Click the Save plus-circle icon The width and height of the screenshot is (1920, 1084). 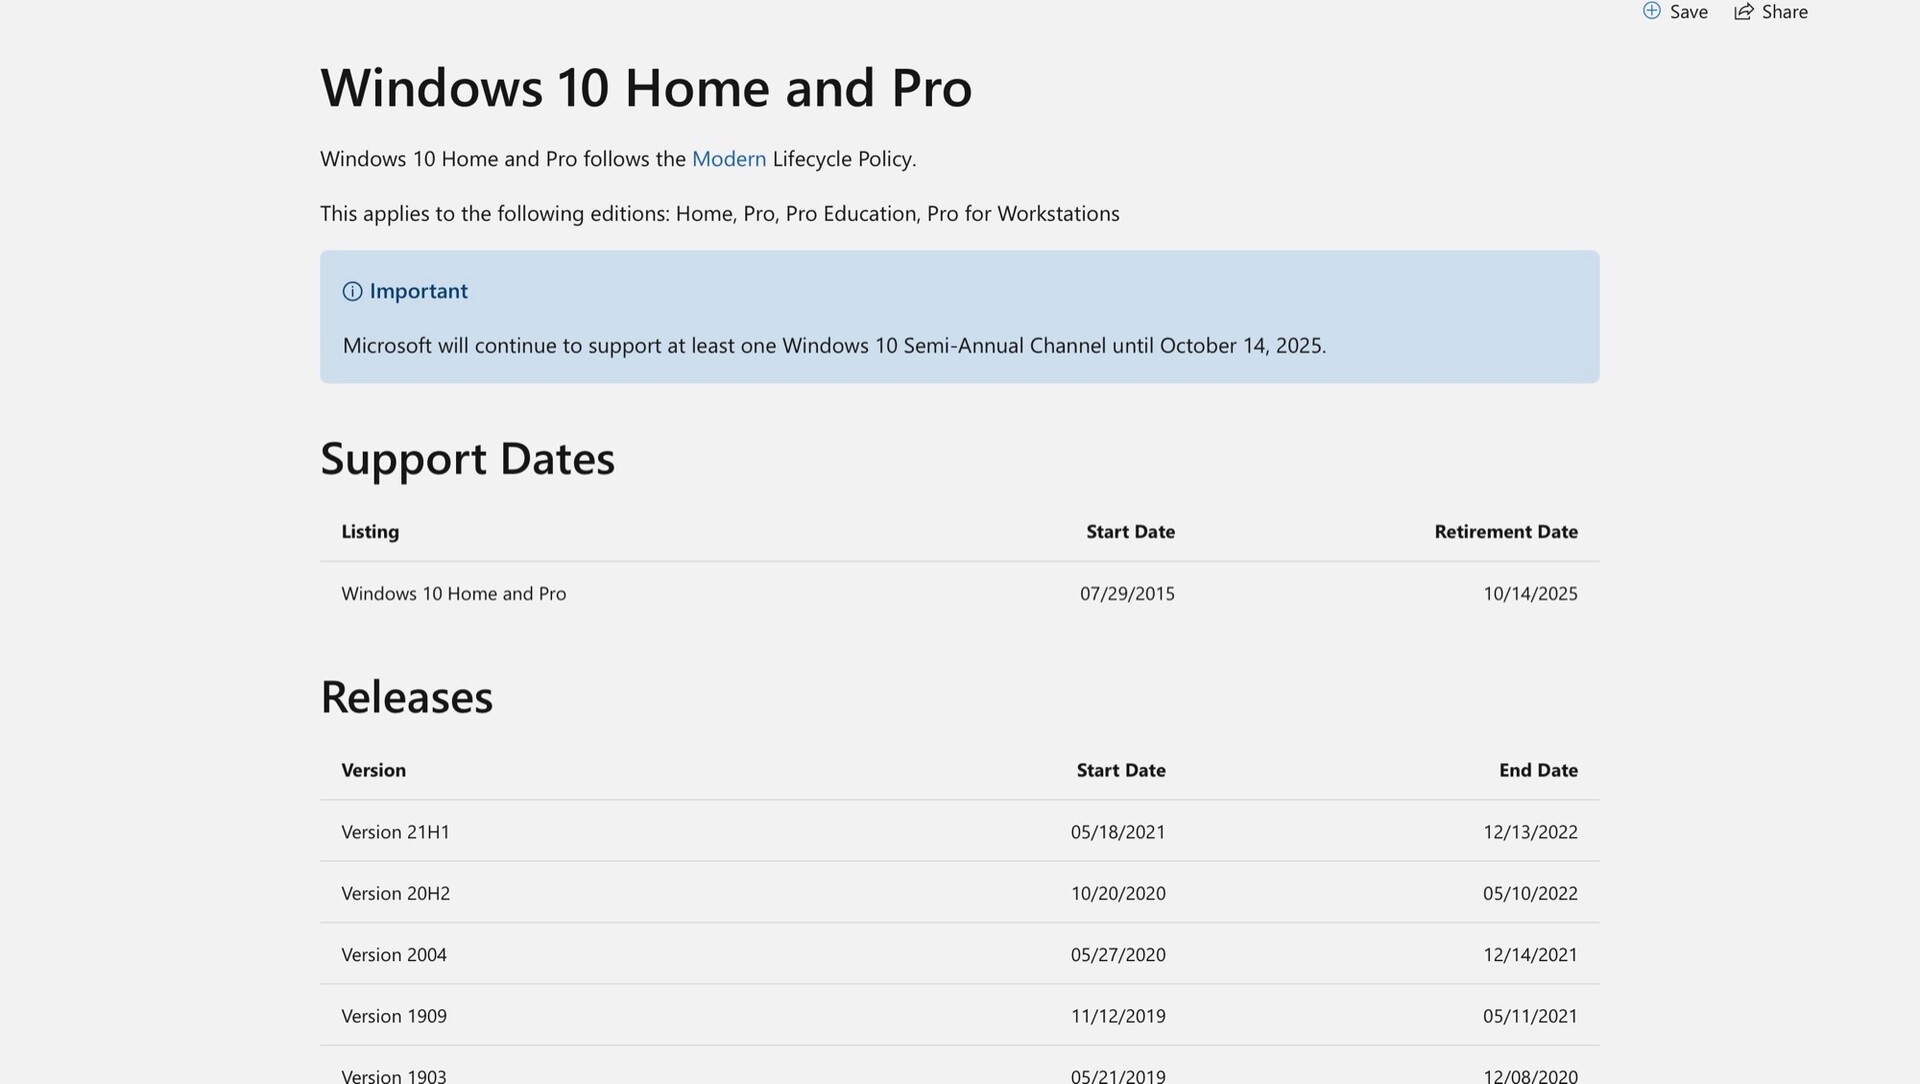tap(1651, 11)
